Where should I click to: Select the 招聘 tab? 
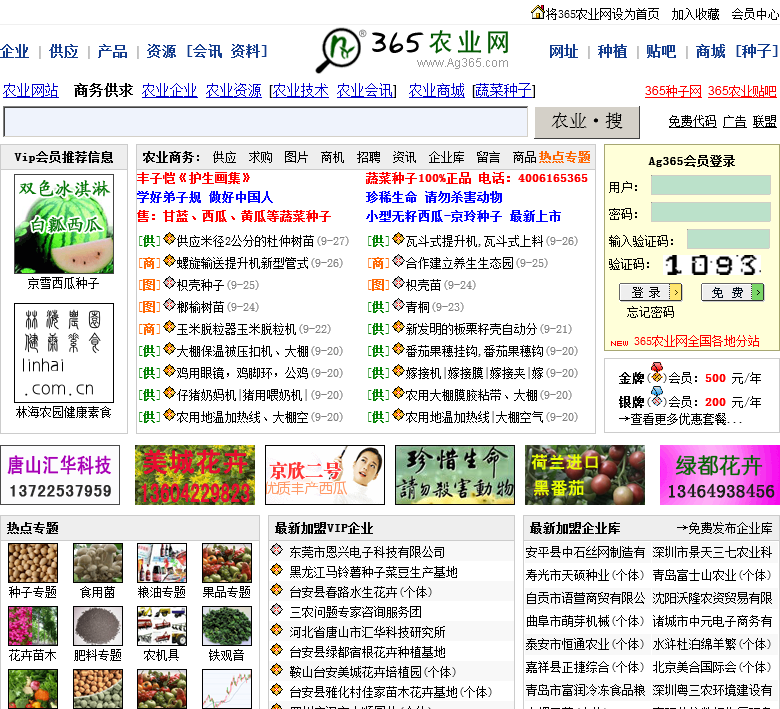coord(369,157)
